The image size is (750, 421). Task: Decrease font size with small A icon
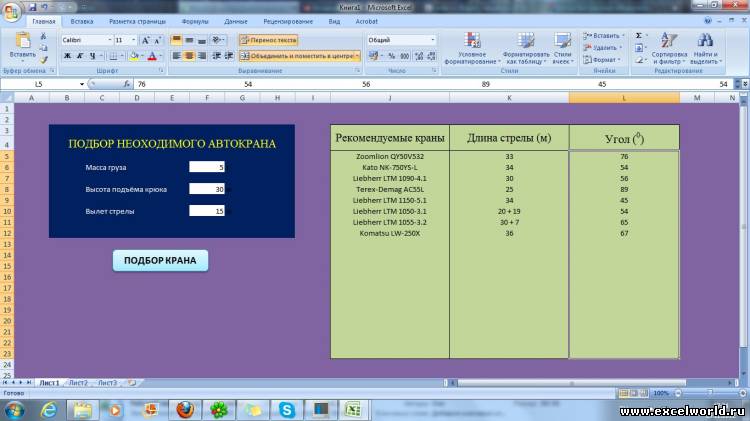point(157,40)
